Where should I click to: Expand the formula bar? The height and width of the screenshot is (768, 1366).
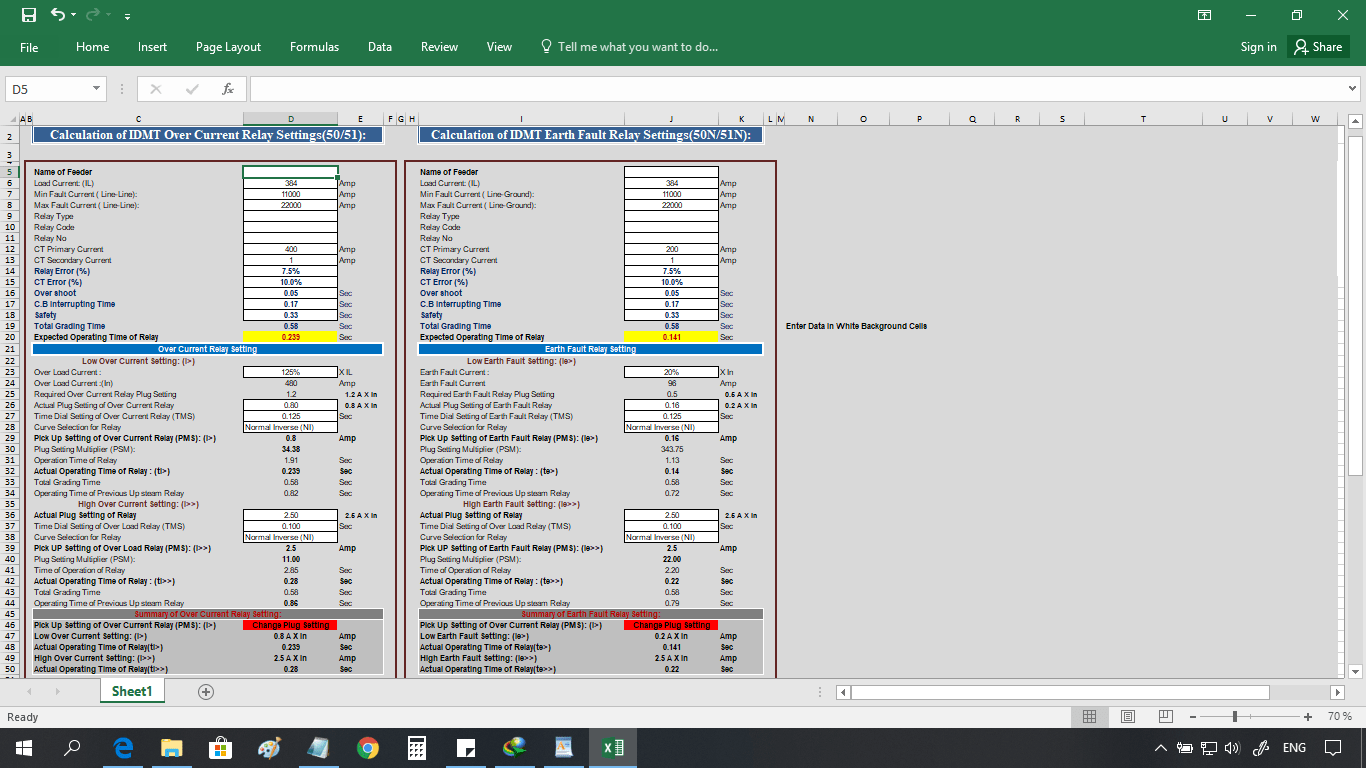coord(1353,90)
